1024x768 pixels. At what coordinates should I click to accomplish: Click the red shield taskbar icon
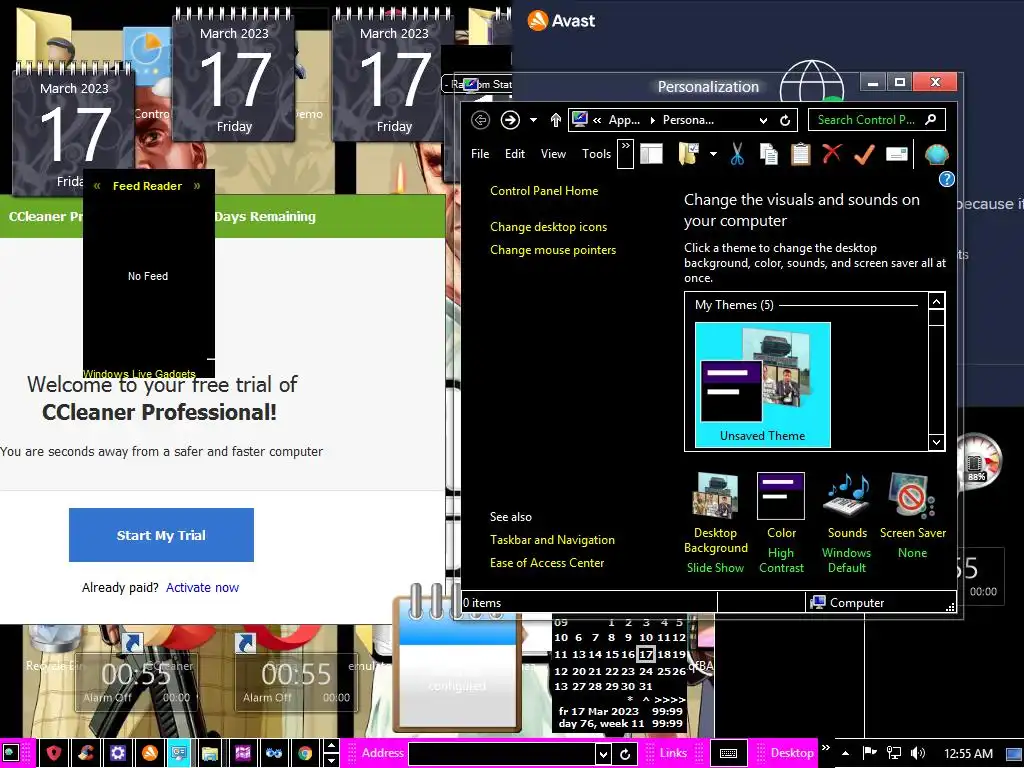pyautogui.click(x=54, y=753)
